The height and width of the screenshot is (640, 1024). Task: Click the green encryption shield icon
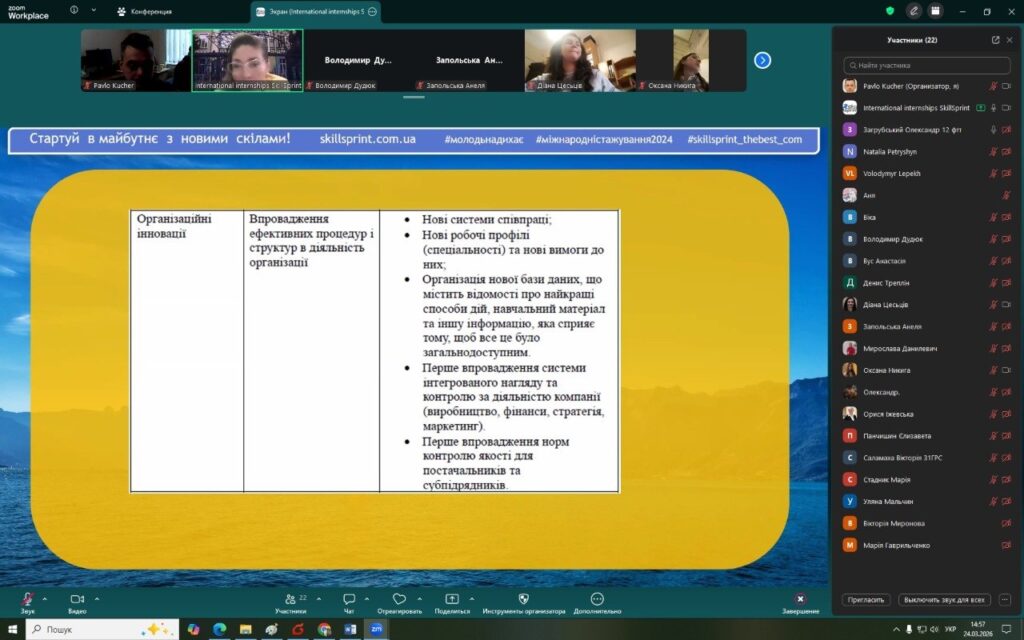pos(890,11)
